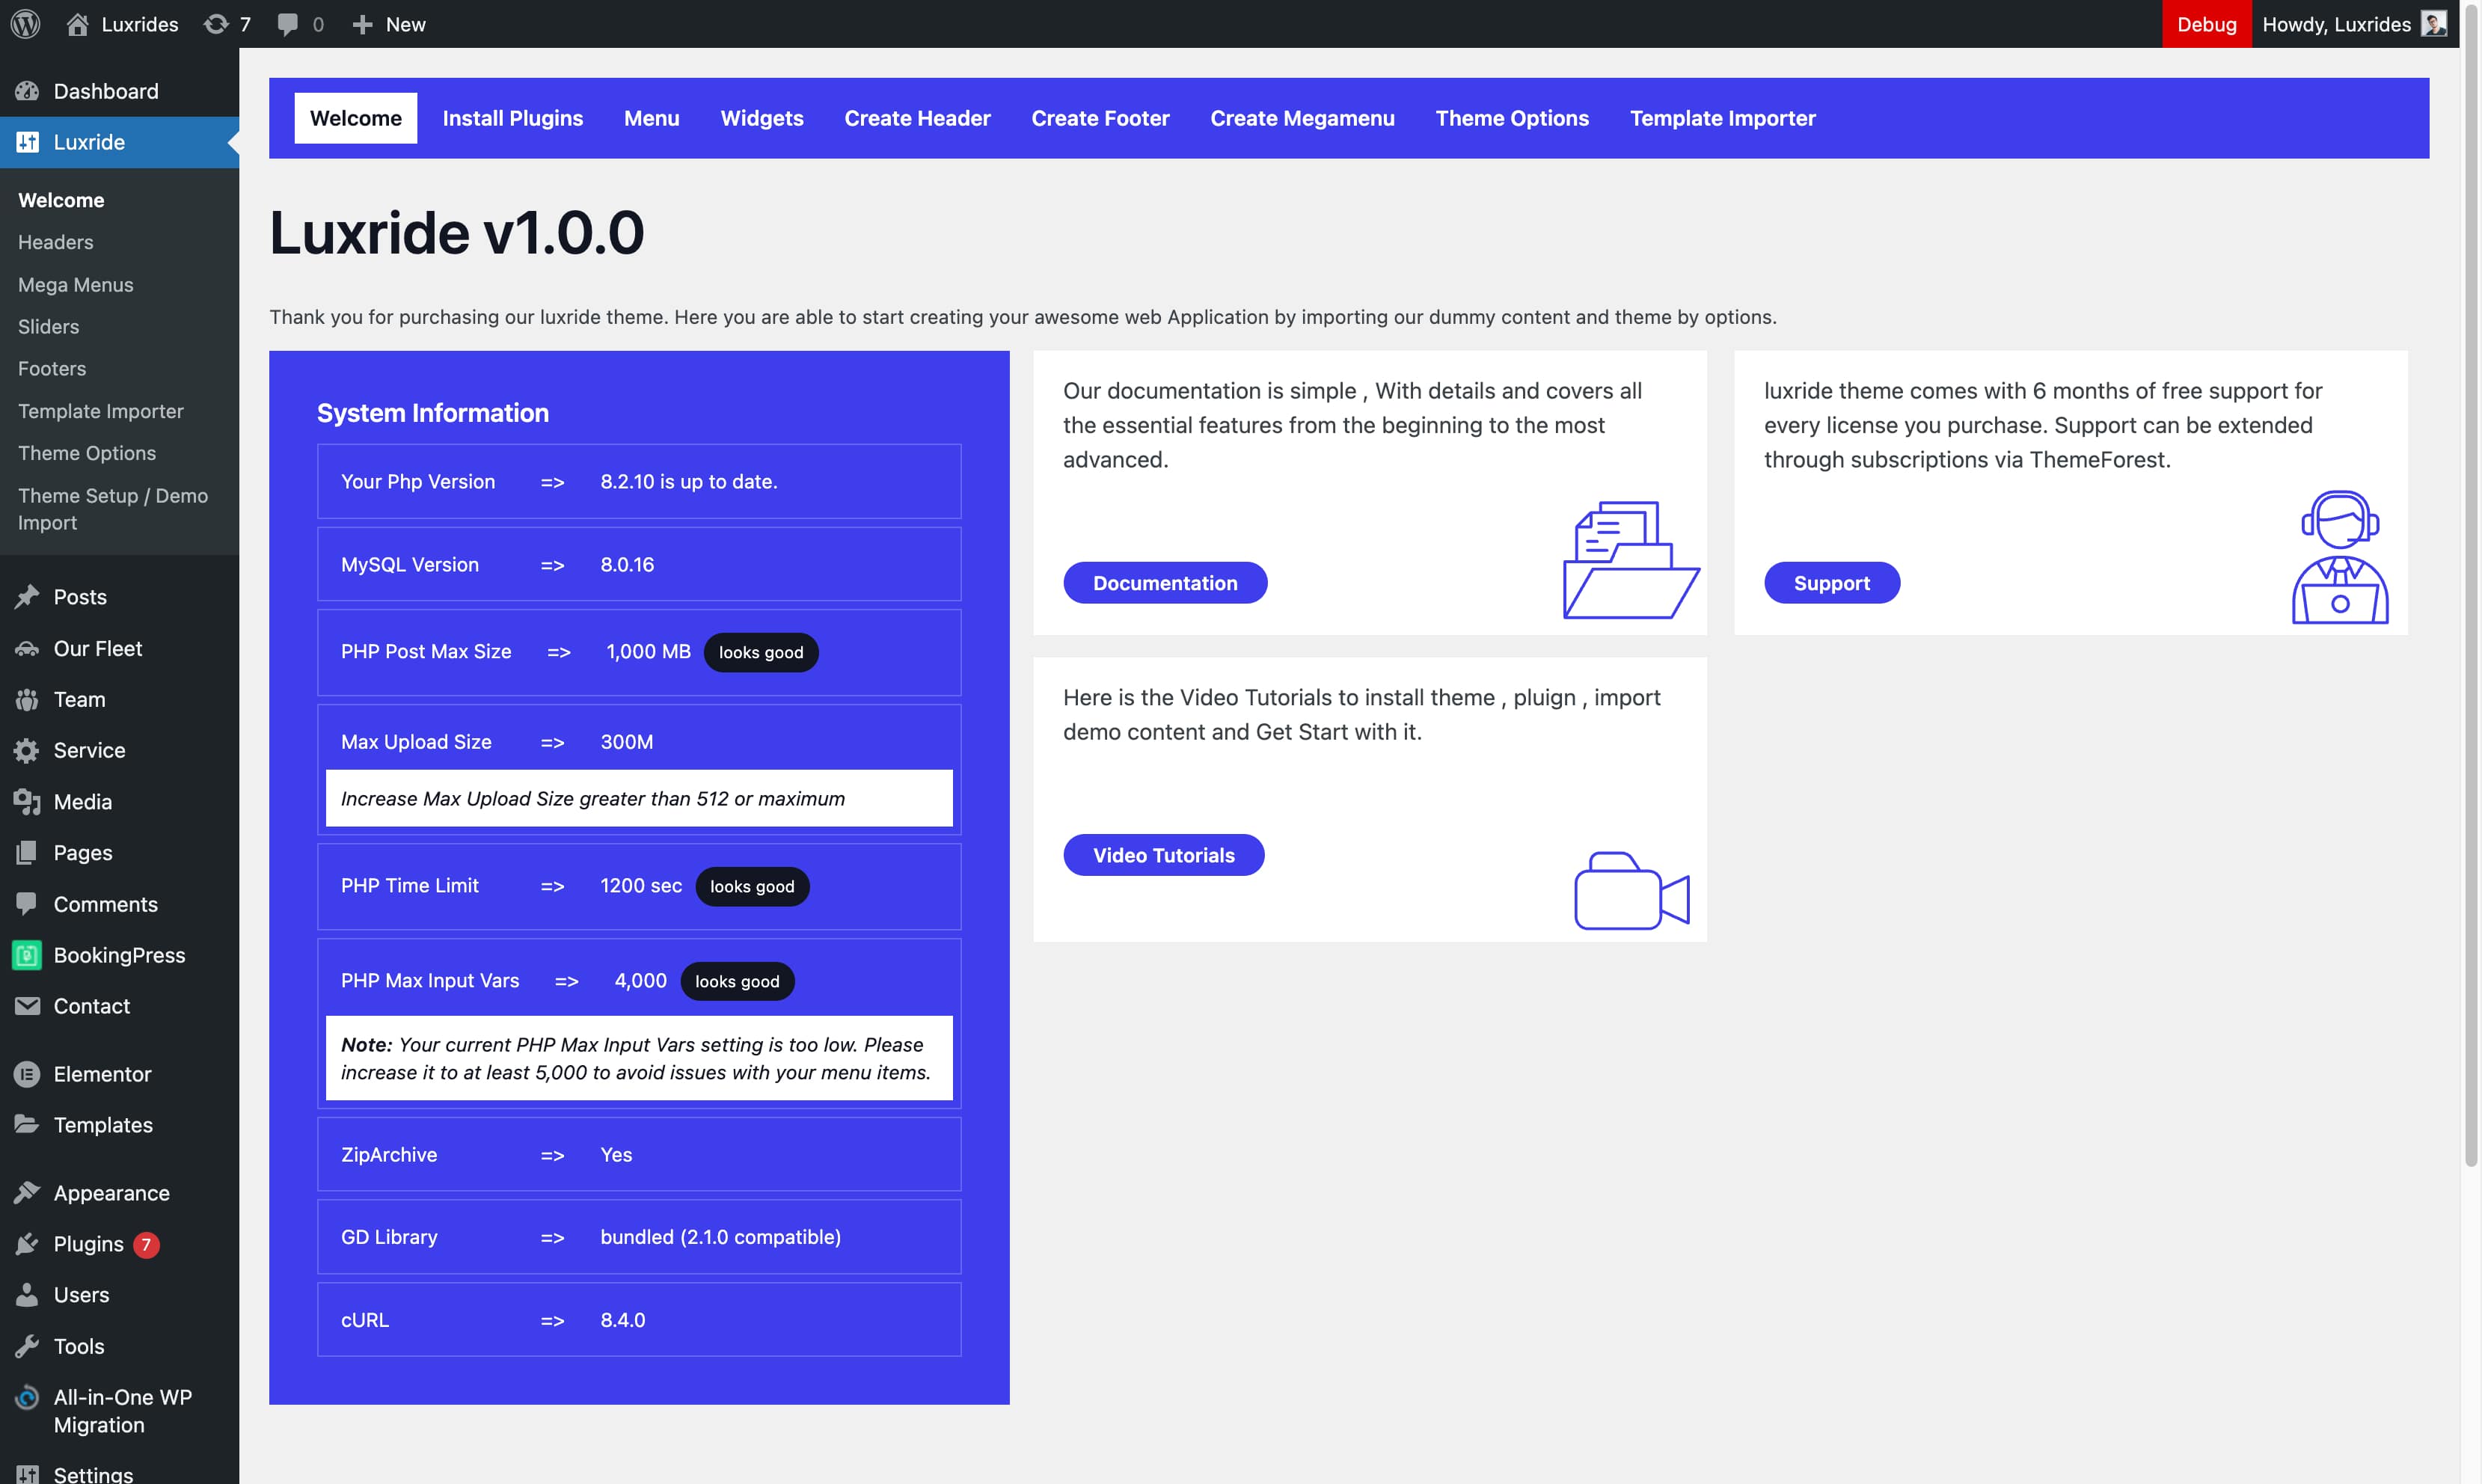Click the ZipArchive 'Yes' value
2482x1484 pixels.
tap(616, 1154)
